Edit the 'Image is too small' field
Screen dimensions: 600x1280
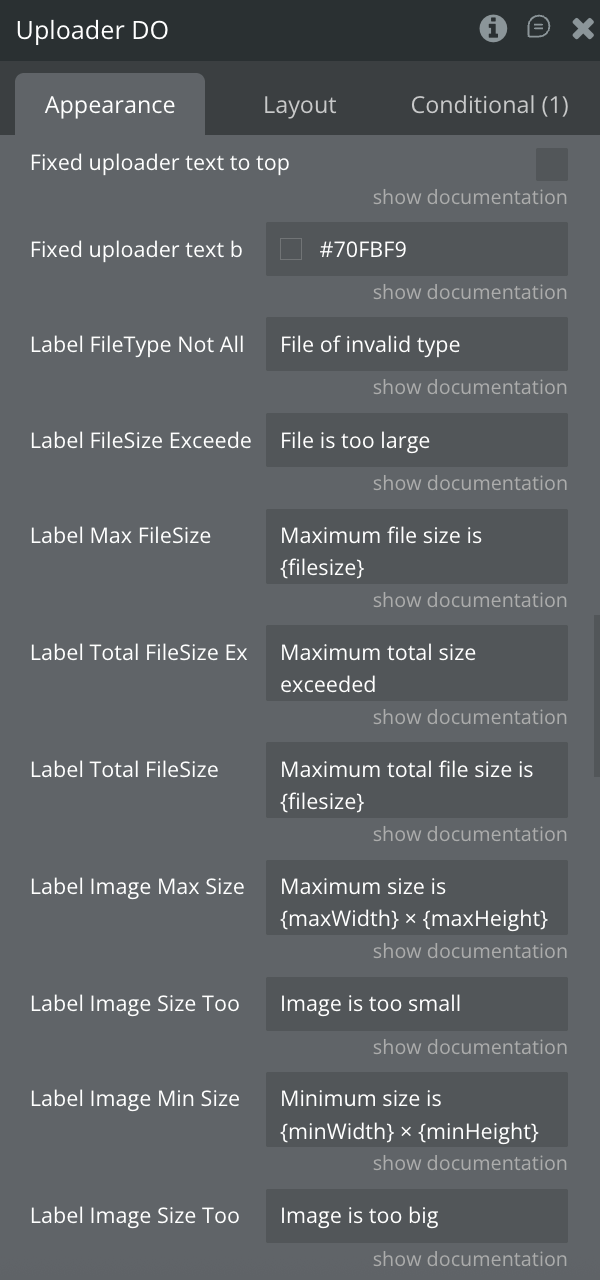click(x=416, y=1004)
